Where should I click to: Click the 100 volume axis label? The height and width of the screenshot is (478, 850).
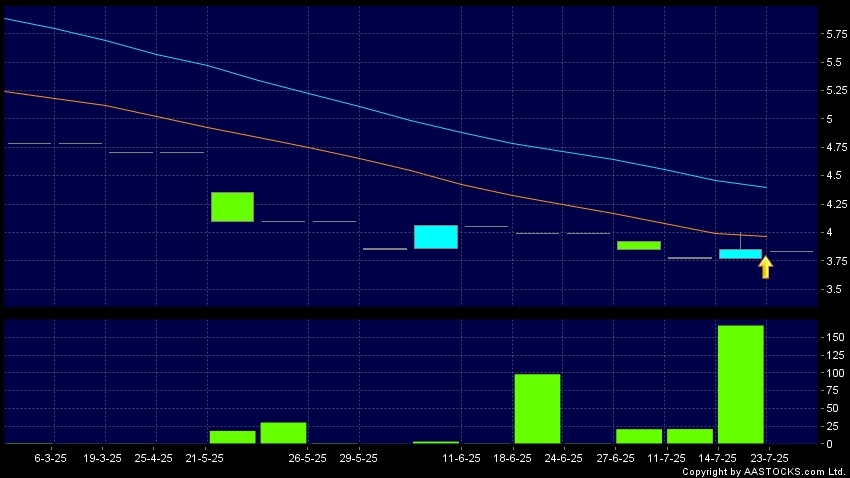coord(835,373)
